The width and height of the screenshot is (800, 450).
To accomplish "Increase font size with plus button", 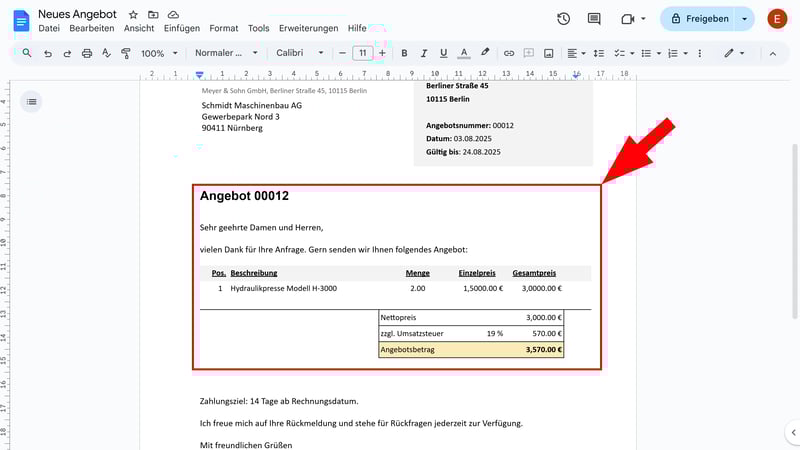I will (382, 53).
